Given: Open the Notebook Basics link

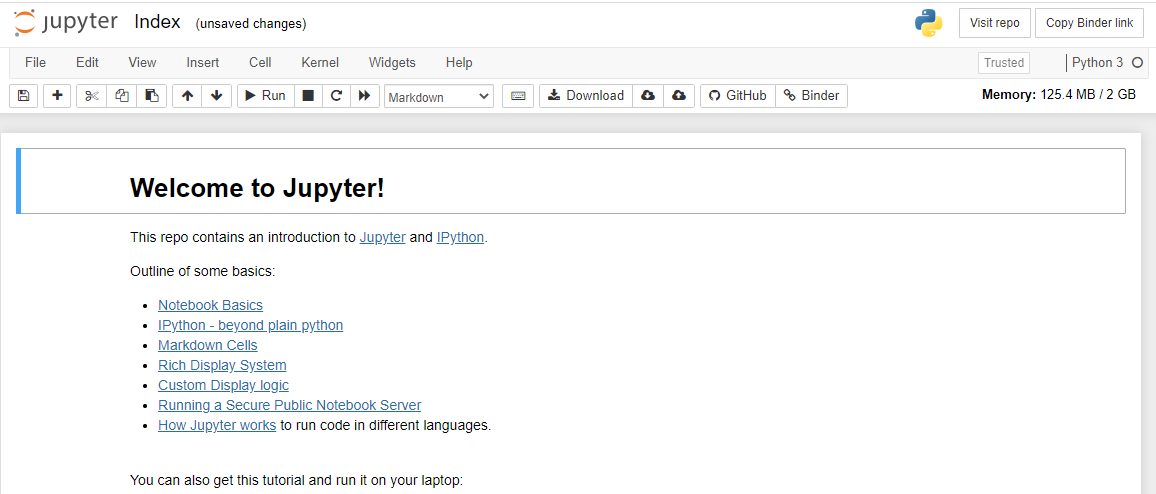Looking at the screenshot, I should 210,305.
